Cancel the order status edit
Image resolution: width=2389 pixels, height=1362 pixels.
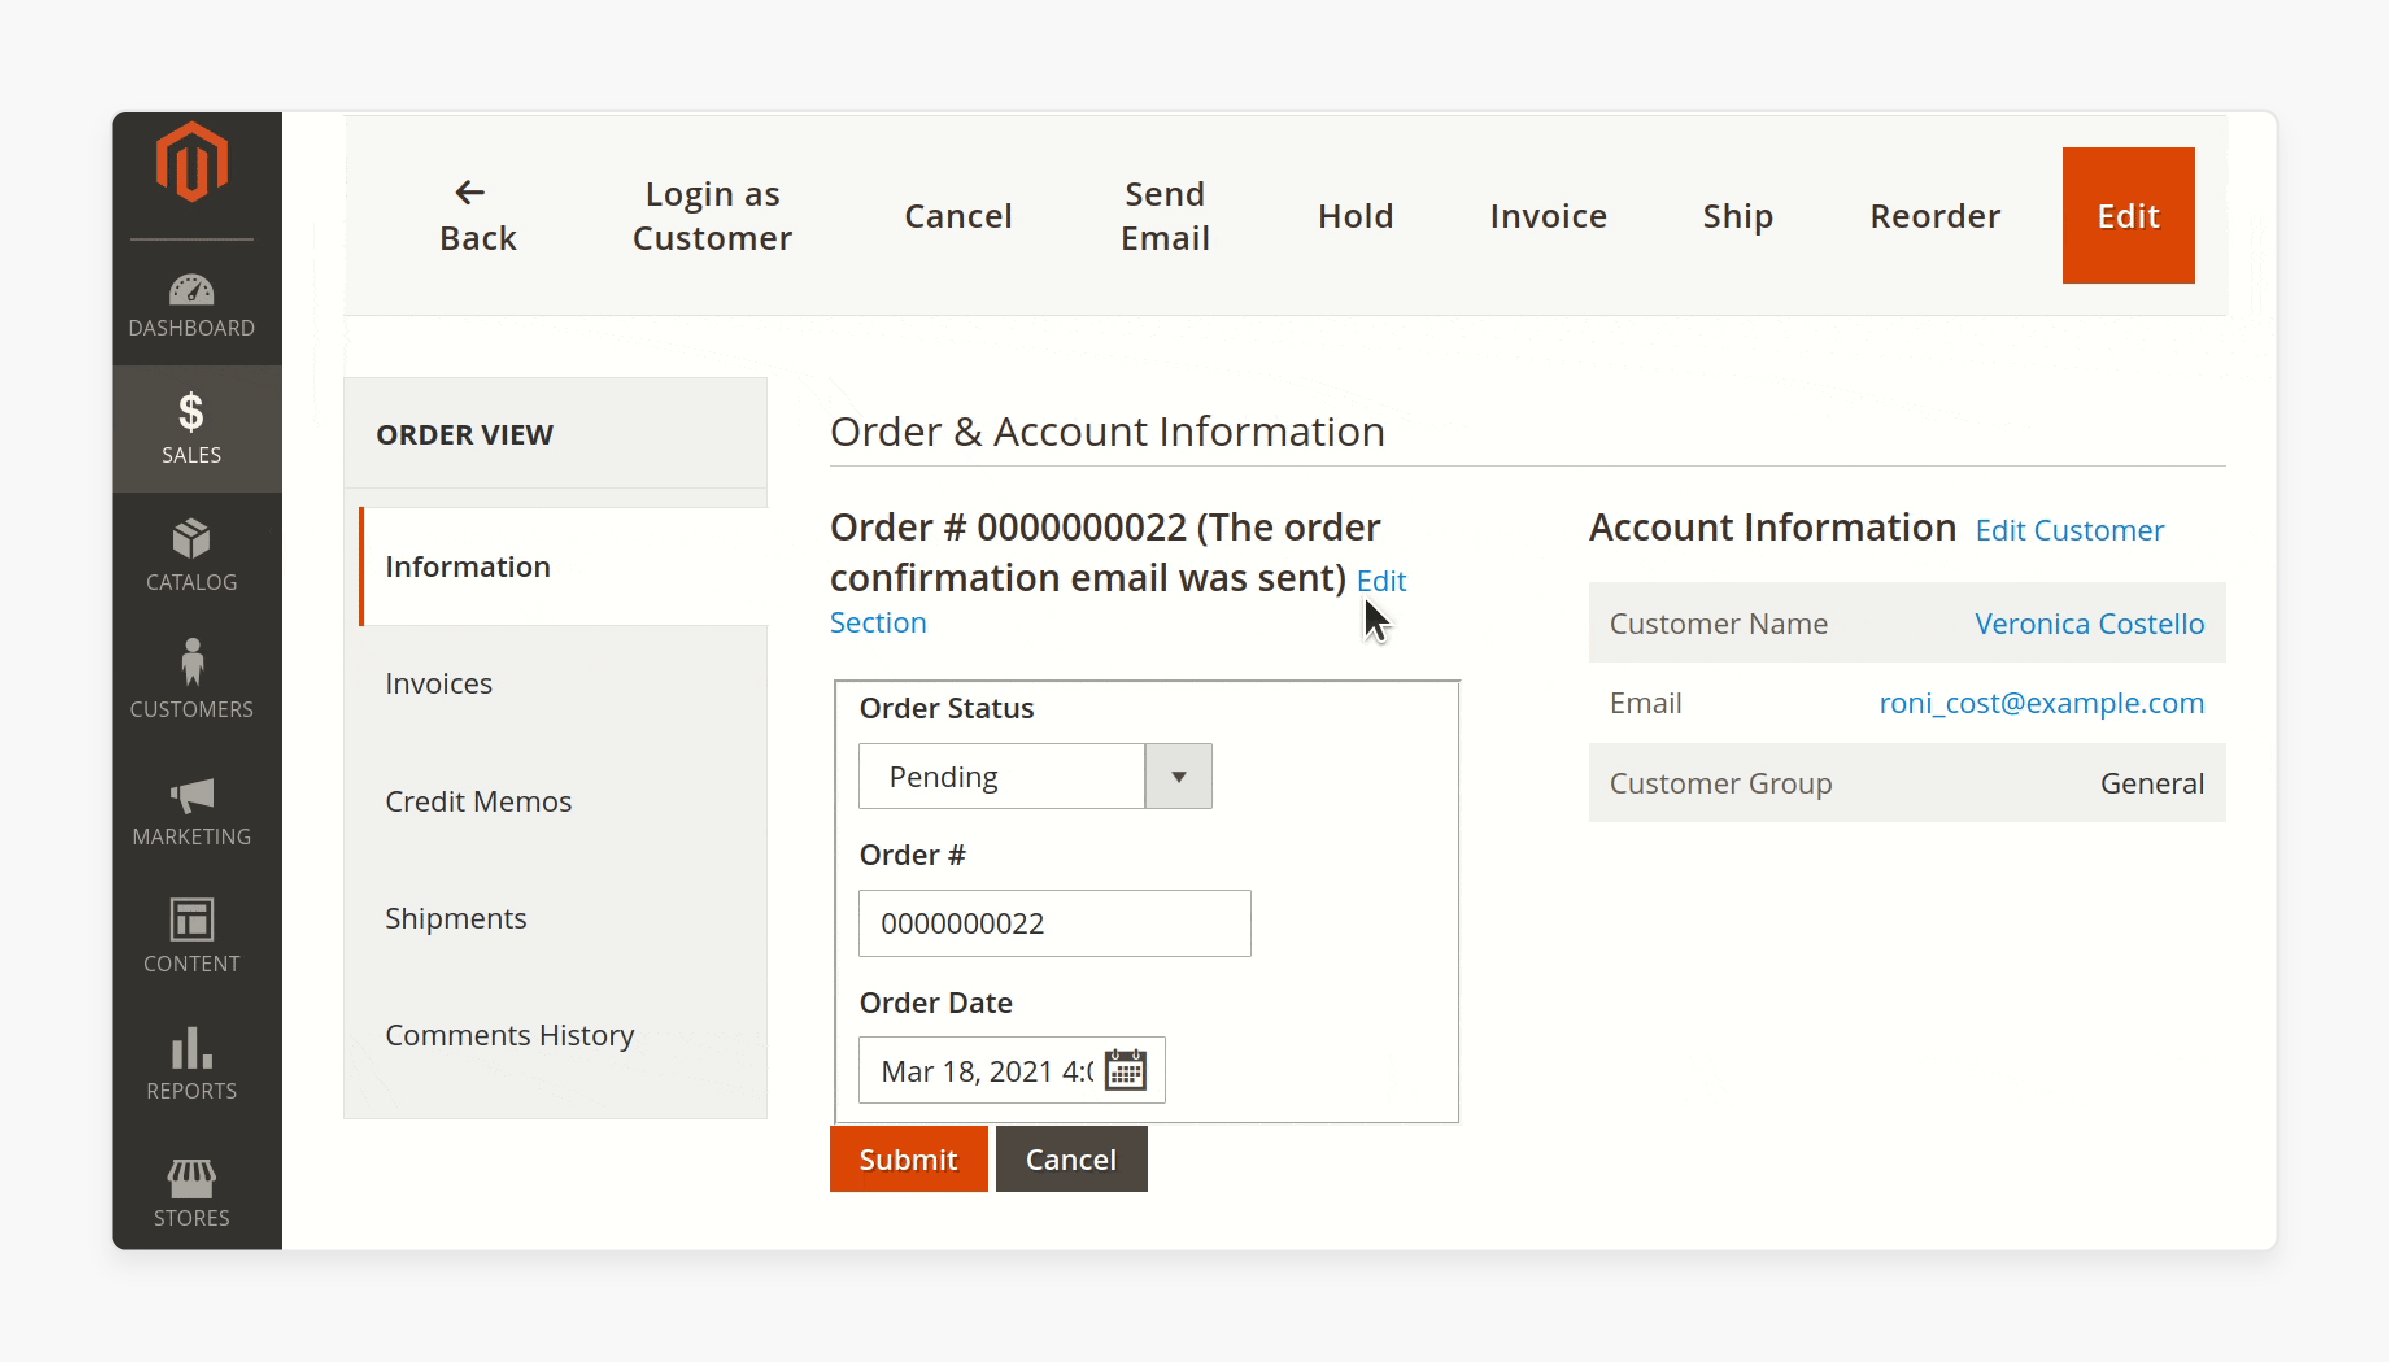pyautogui.click(x=1068, y=1159)
